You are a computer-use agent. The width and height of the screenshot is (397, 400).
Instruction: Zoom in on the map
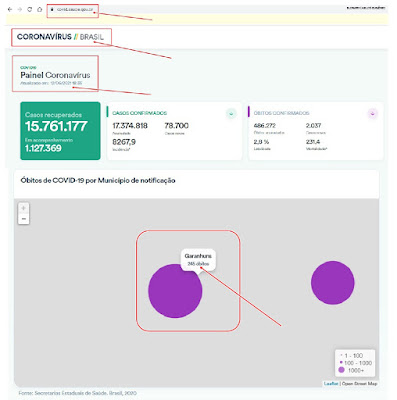(x=24, y=208)
